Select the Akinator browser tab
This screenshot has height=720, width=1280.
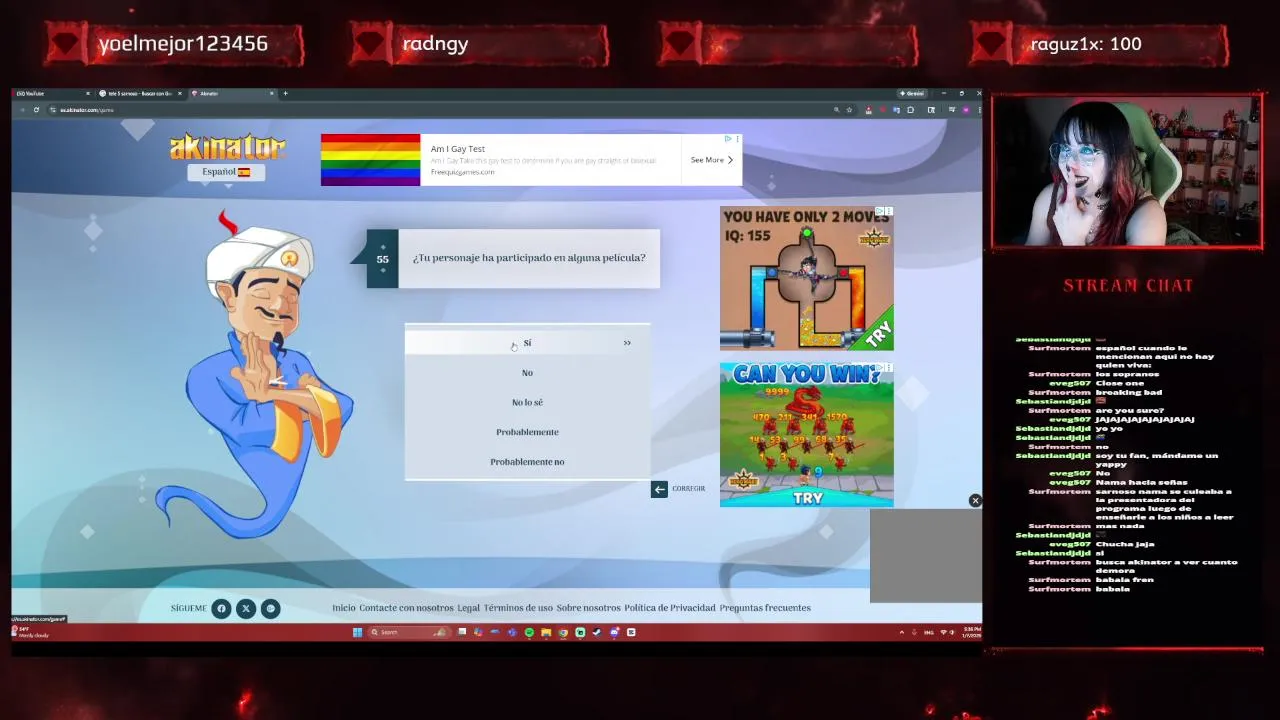[232, 93]
